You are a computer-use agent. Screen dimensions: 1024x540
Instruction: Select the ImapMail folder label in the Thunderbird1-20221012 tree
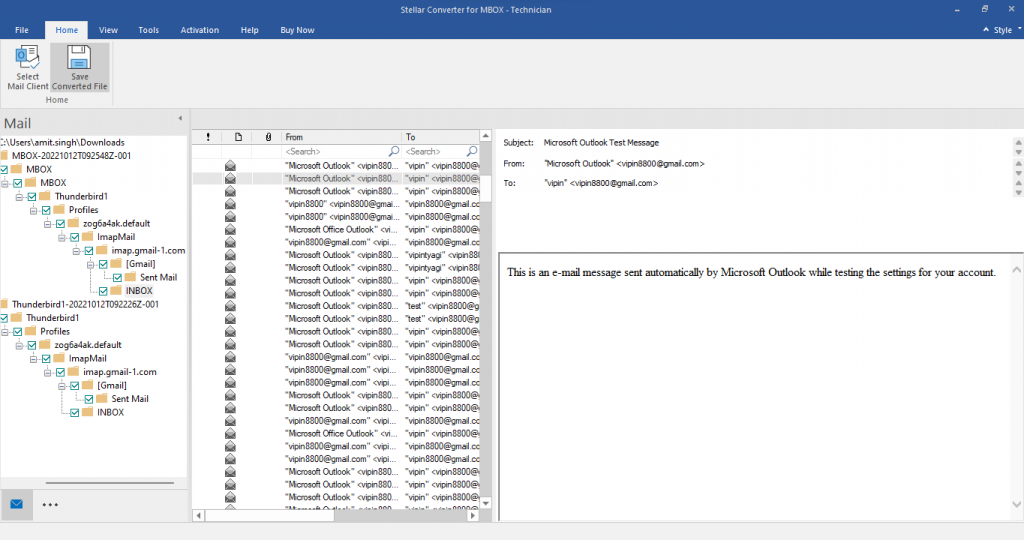click(x=88, y=358)
